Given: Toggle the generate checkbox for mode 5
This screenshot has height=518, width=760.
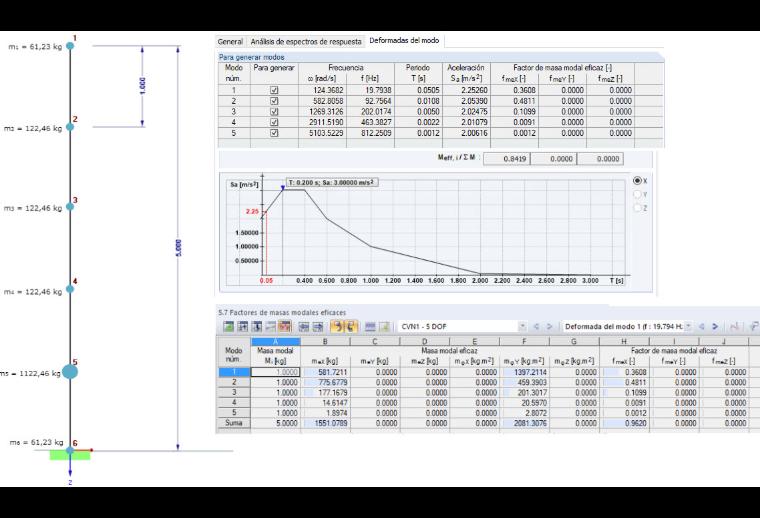Looking at the screenshot, I should (274, 133).
